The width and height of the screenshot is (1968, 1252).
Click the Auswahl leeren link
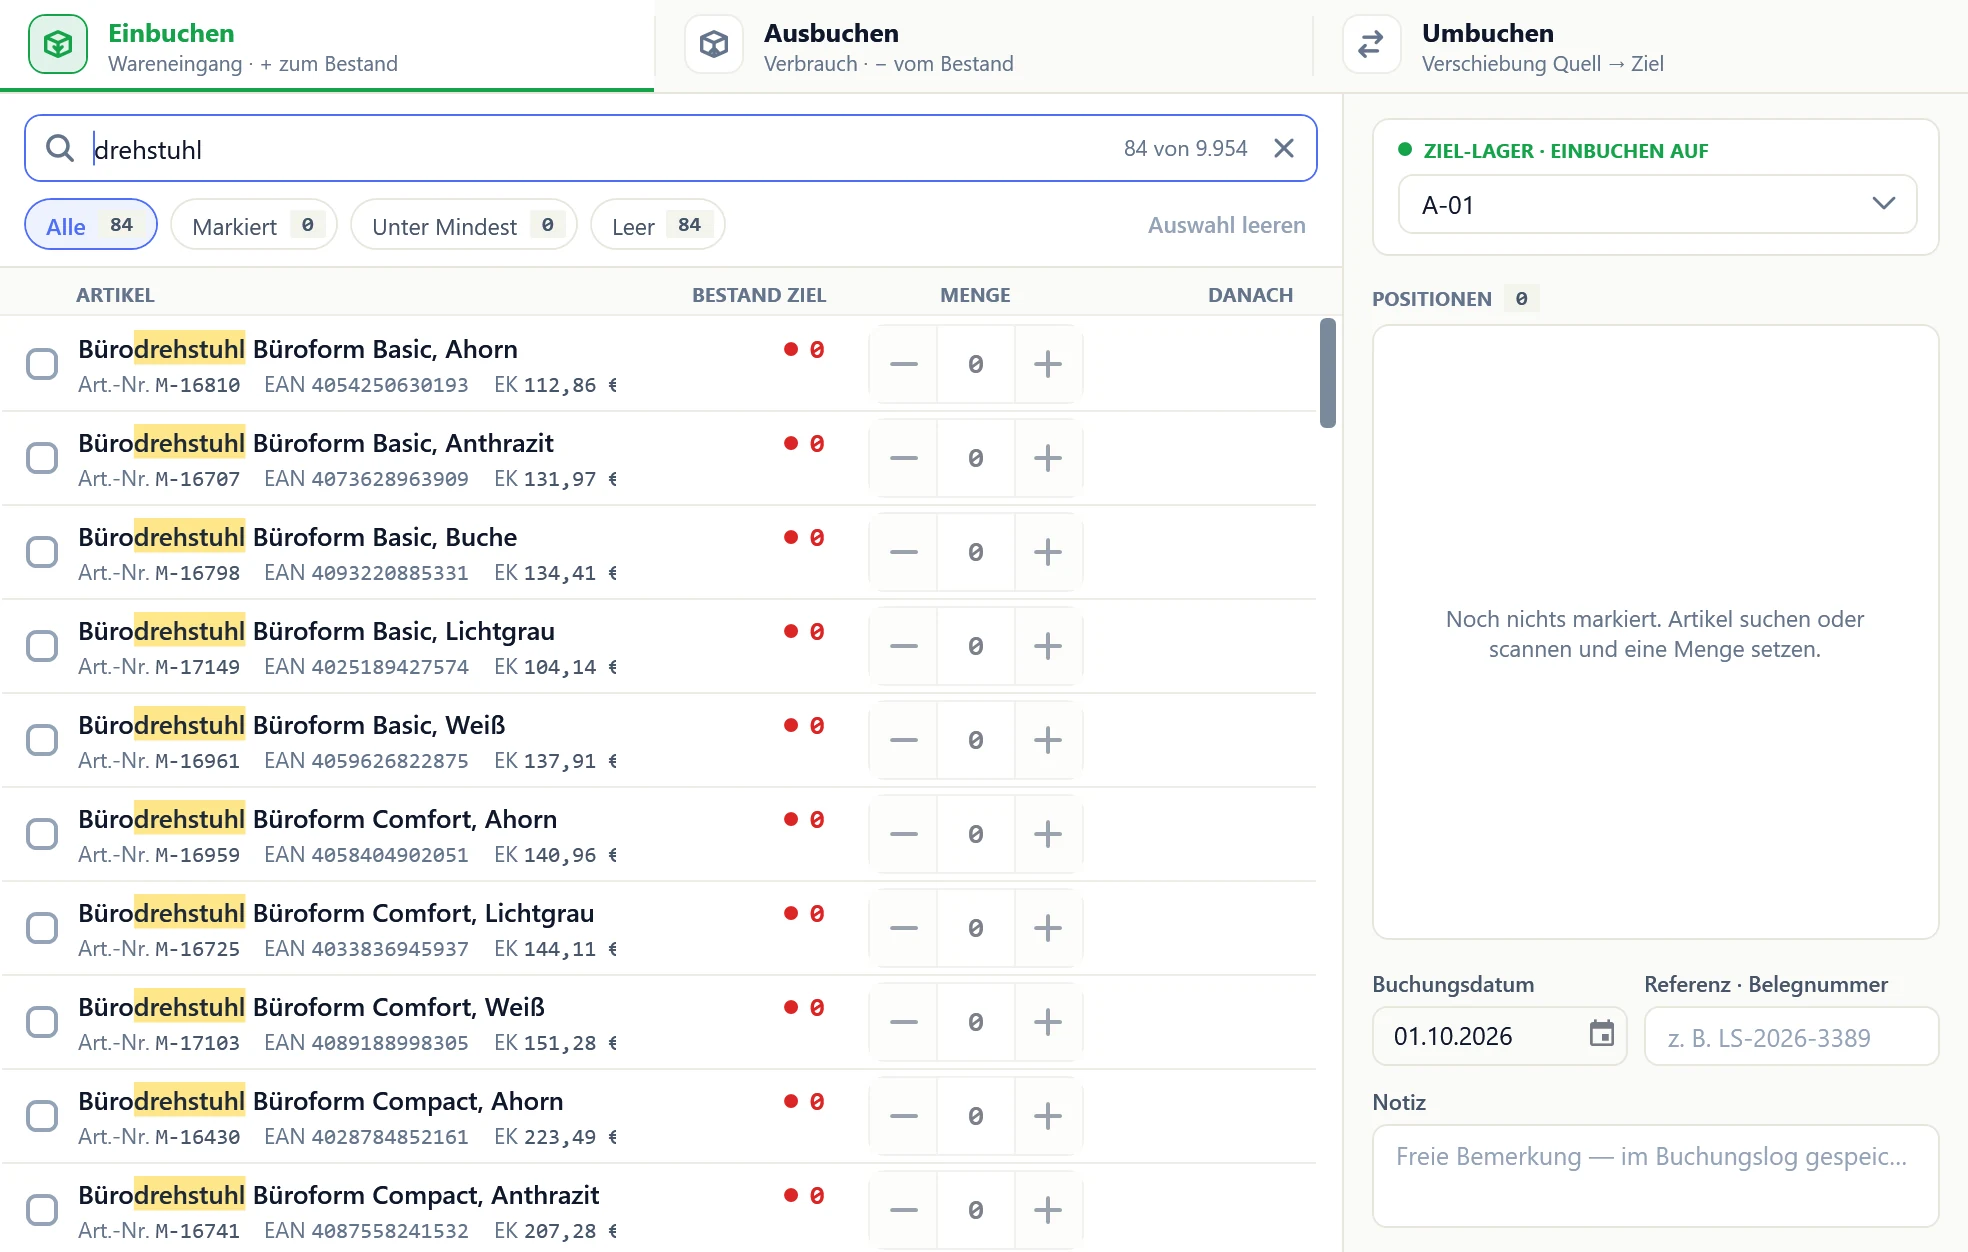point(1226,225)
